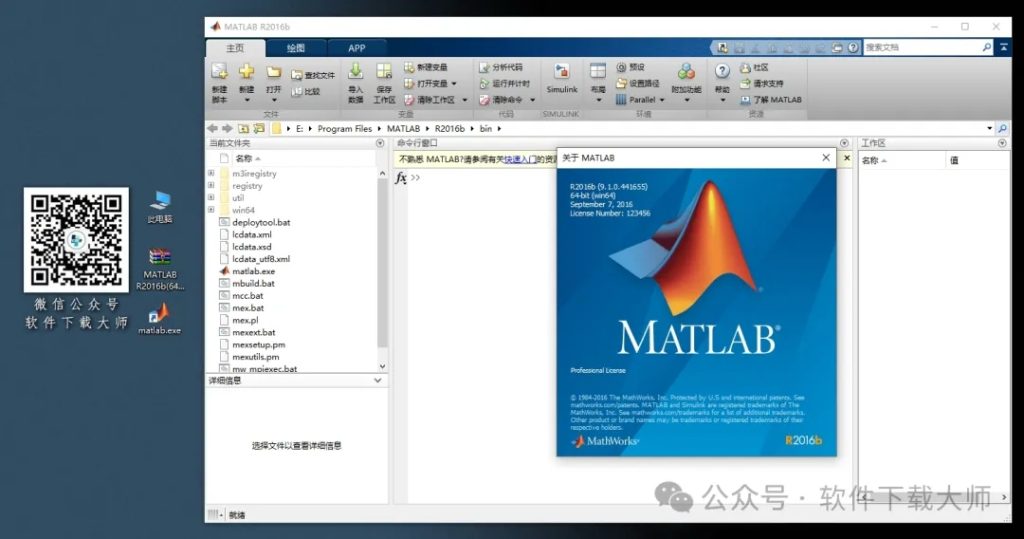
Task: Open the Parallel dropdown arrow
Action: tap(662, 100)
